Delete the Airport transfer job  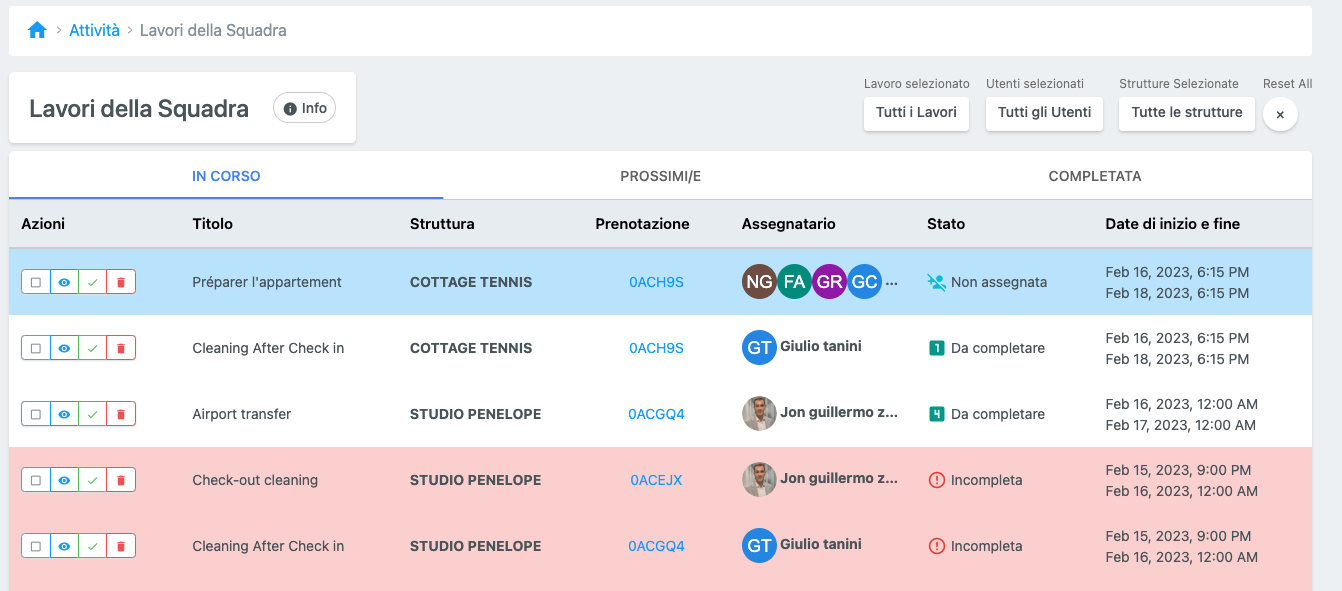(x=121, y=414)
